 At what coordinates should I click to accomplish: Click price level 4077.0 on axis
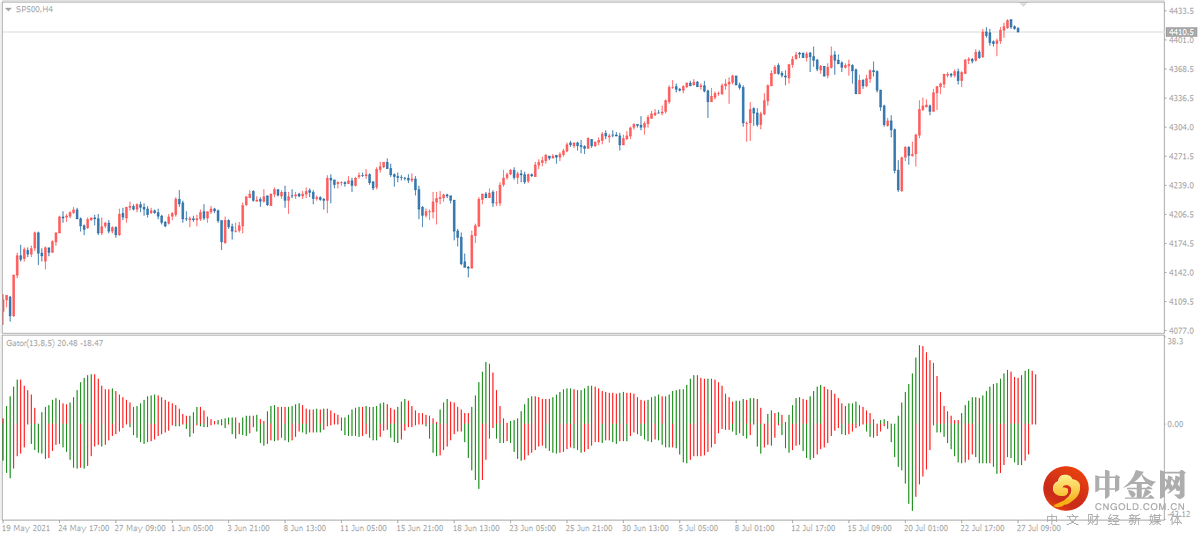point(1180,330)
